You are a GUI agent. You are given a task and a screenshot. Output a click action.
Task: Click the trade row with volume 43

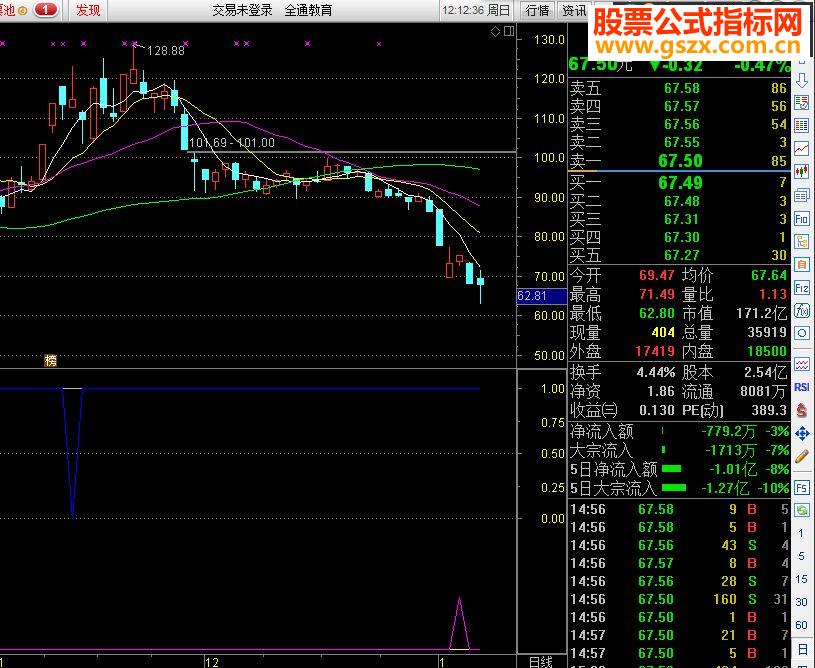point(679,545)
